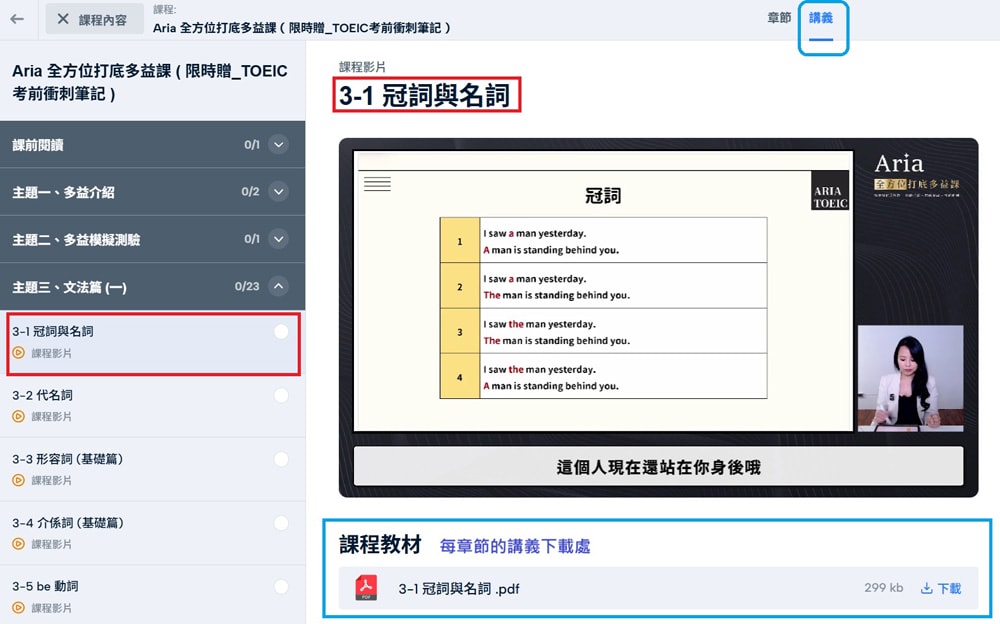1000x624 pixels.
Task: Mark 3-4 介係詞 completion circle
Action: (x=281, y=523)
